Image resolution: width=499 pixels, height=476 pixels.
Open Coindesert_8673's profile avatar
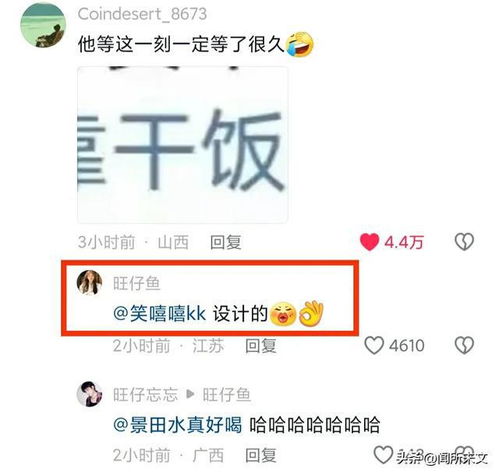pos(43,26)
